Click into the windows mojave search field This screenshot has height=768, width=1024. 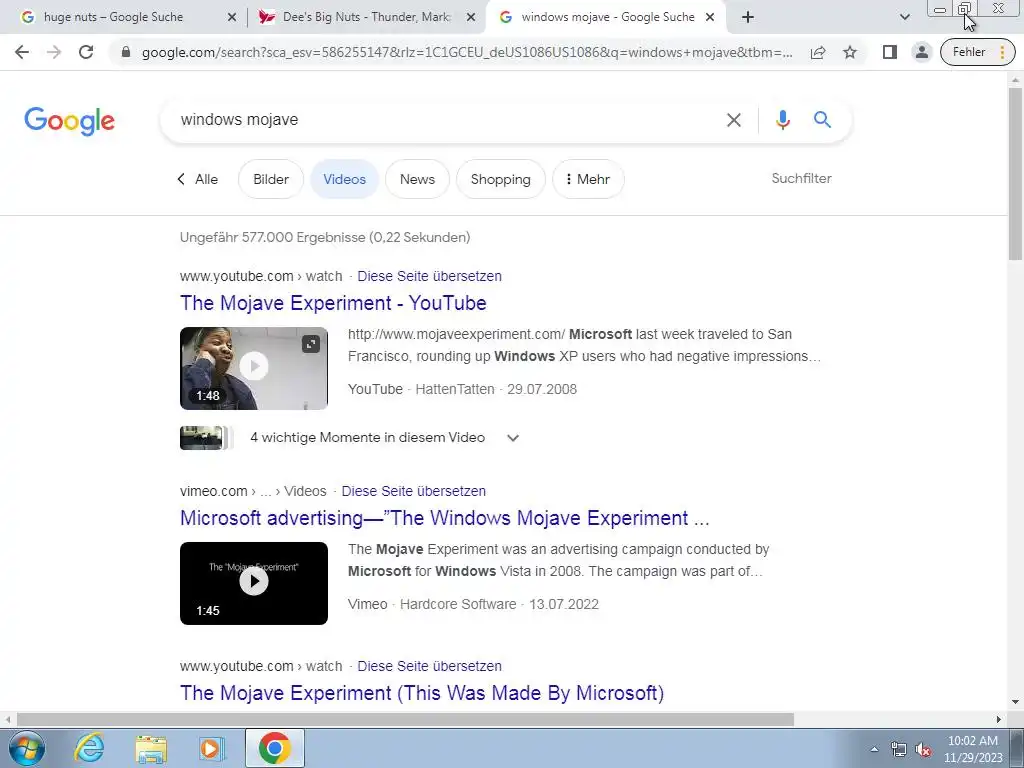(444, 120)
